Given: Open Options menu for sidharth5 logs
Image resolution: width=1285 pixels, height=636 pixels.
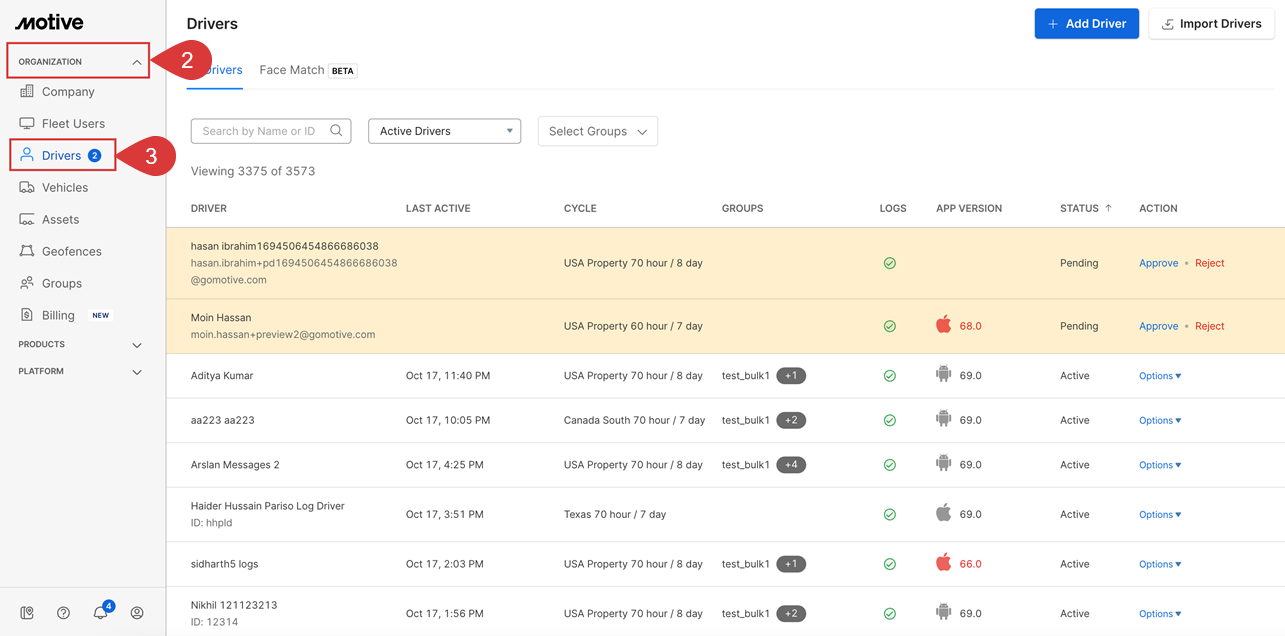Looking at the screenshot, I should point(1160,564).
